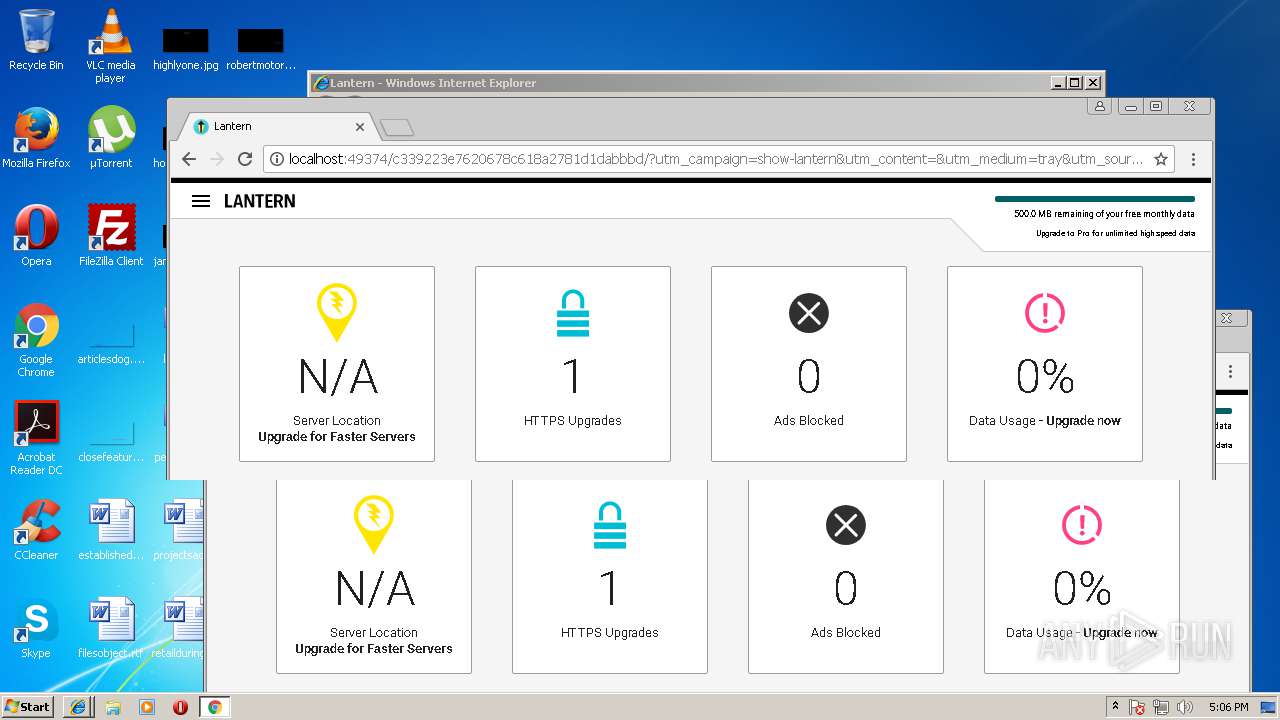The width and height of the screenshot is (1280, 720).
Task: Go back using Chrome's back arrow
Action: 189,159
